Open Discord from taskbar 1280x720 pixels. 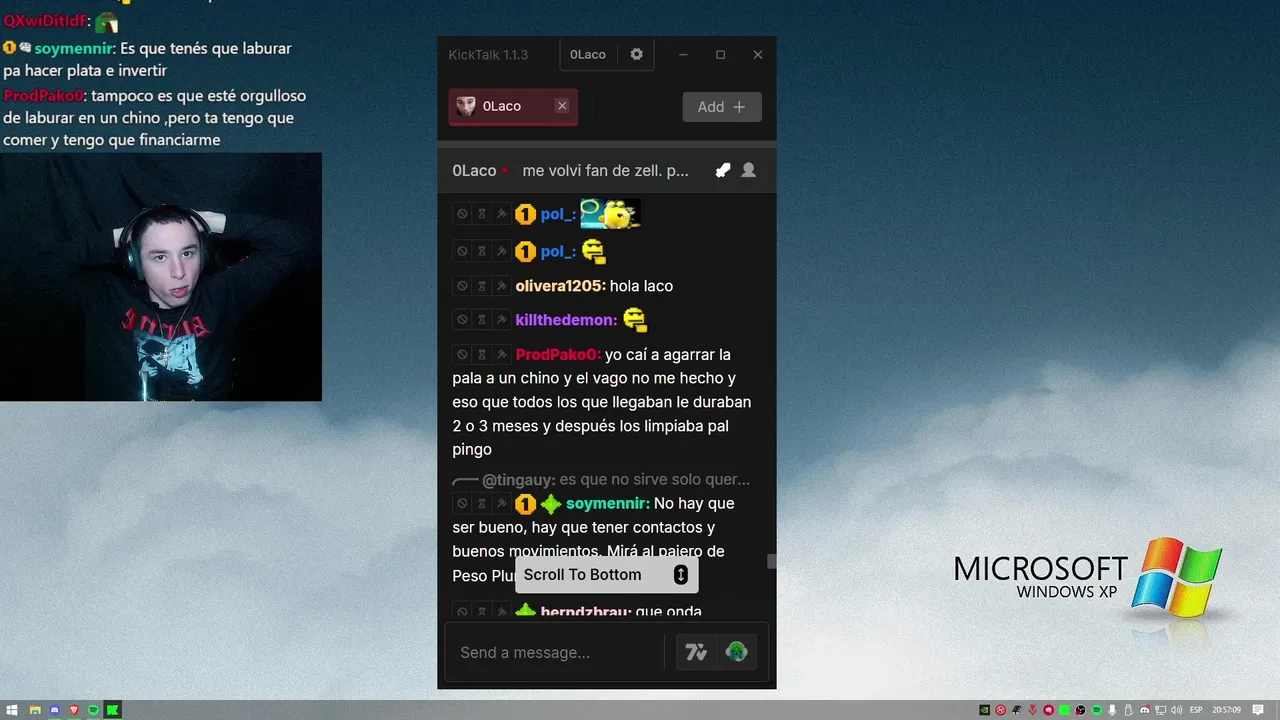click(x=55, y=710)
